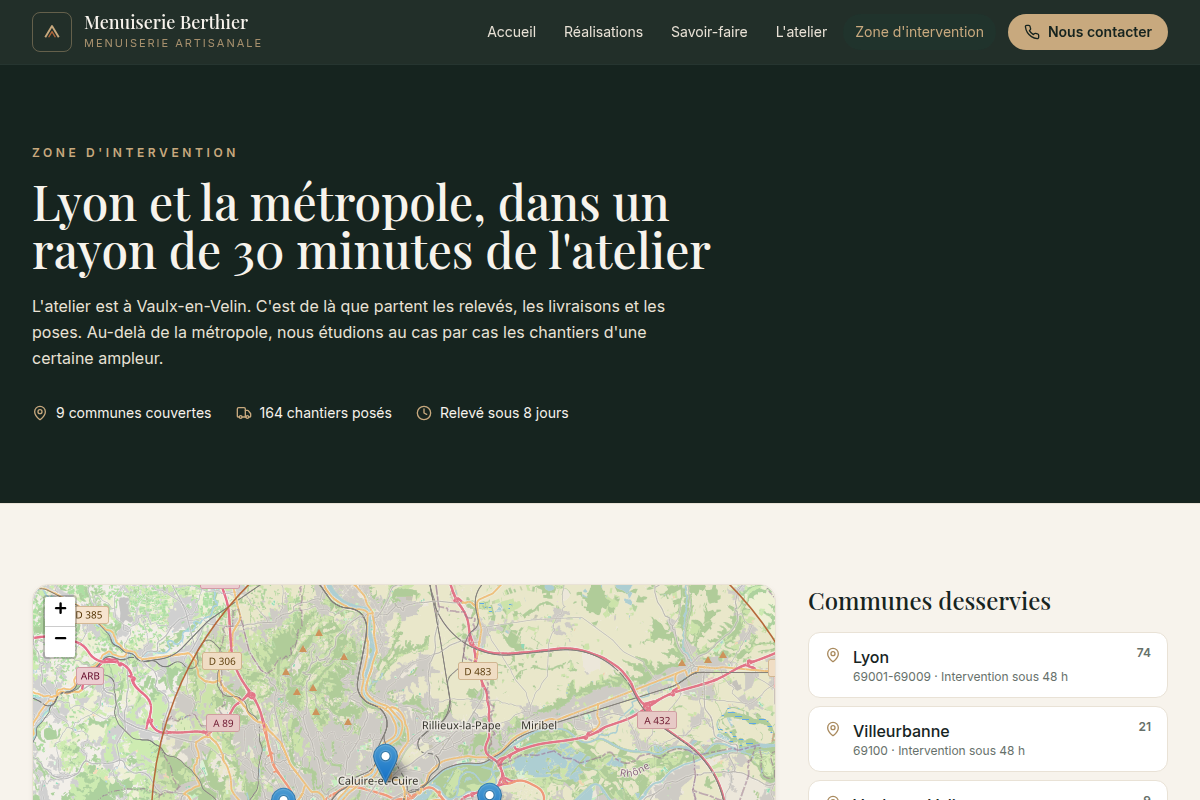Zoom out on the map with minus button

(x=60, y=640)
